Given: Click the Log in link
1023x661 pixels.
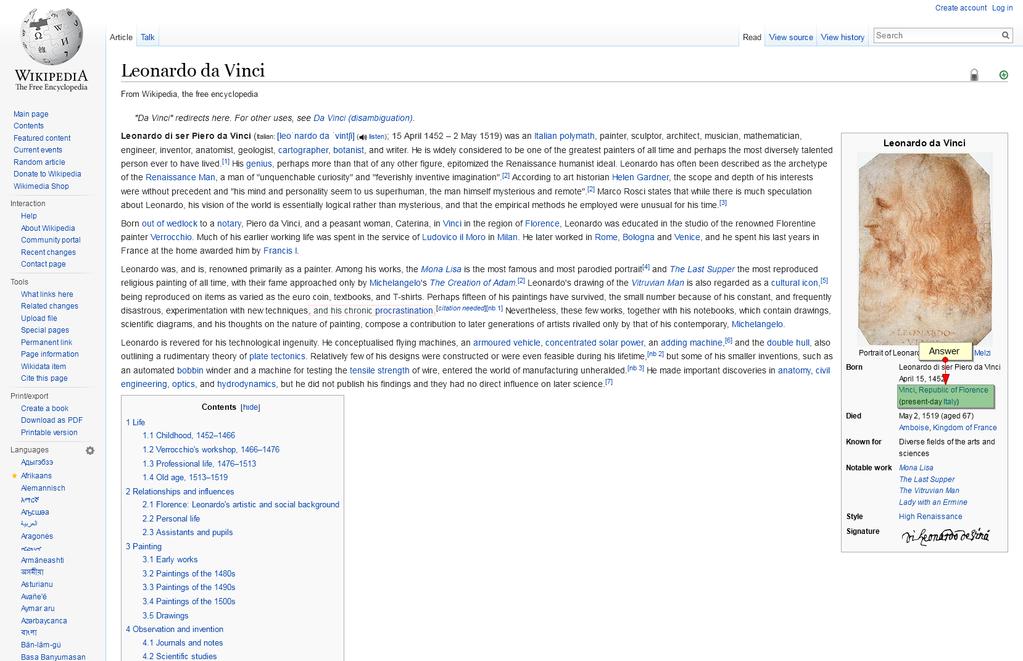Looking at the screenshot, I should [1002, 8].
